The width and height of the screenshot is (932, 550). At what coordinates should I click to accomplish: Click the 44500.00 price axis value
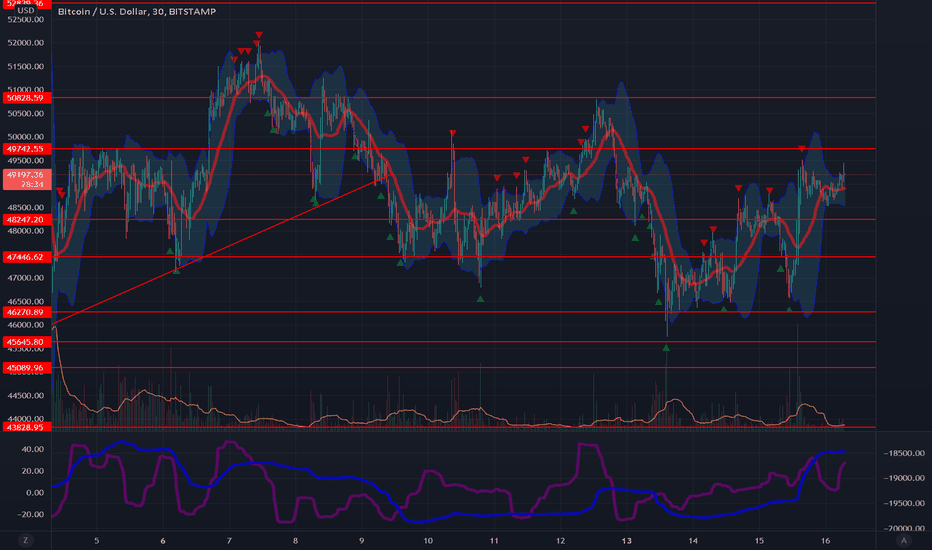pyautogui.click(x=26, y=395)
